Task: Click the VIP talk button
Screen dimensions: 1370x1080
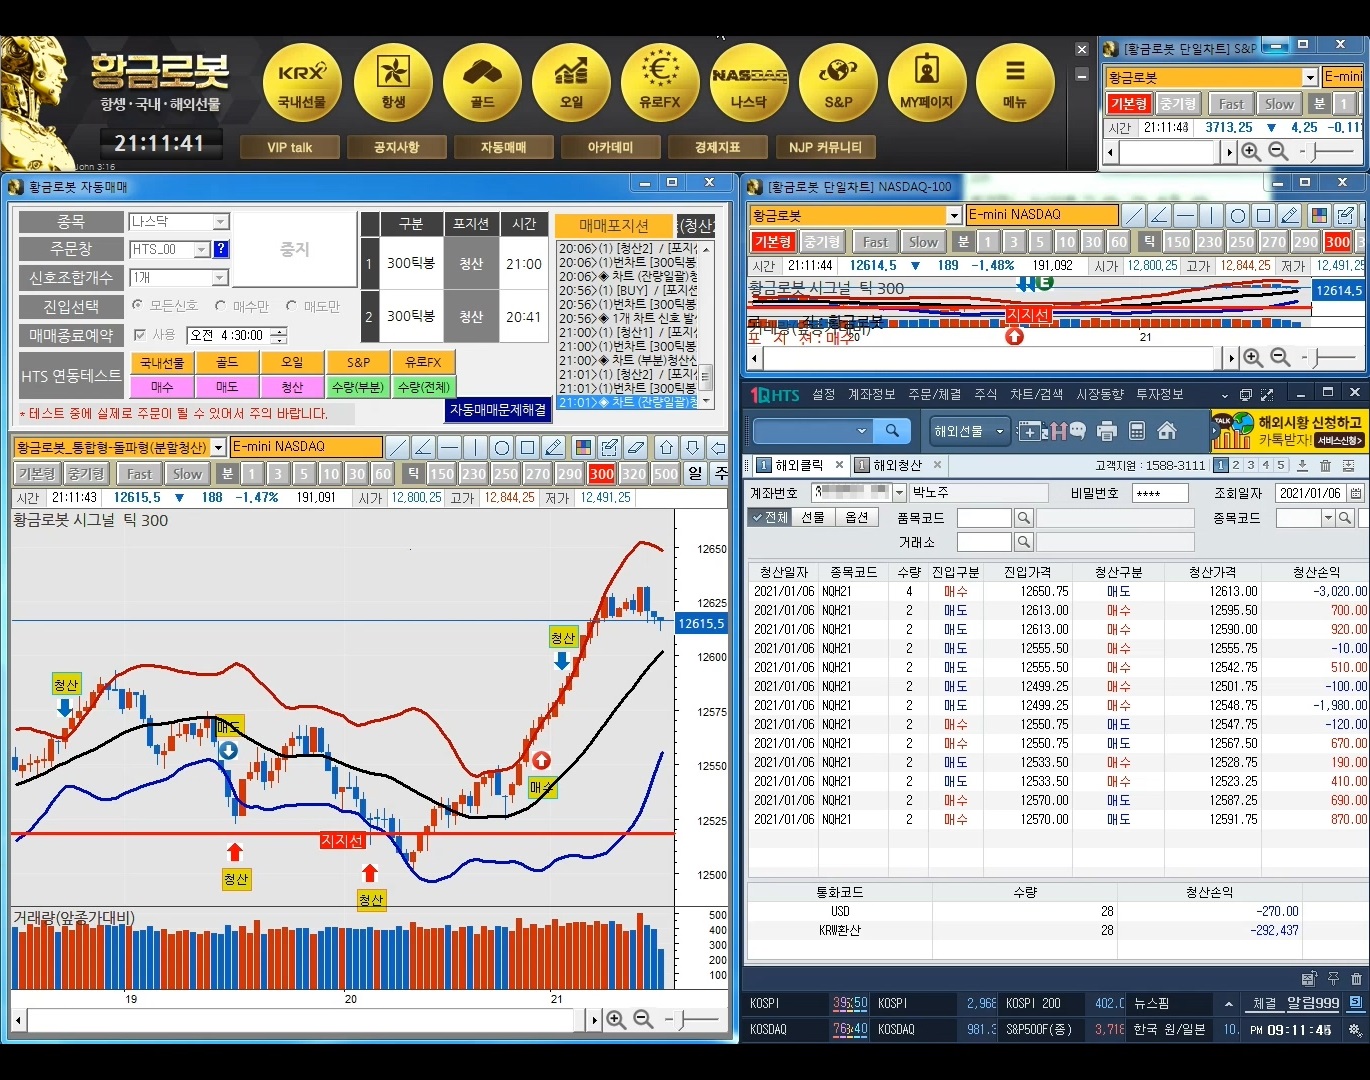Action: point(290,147)
